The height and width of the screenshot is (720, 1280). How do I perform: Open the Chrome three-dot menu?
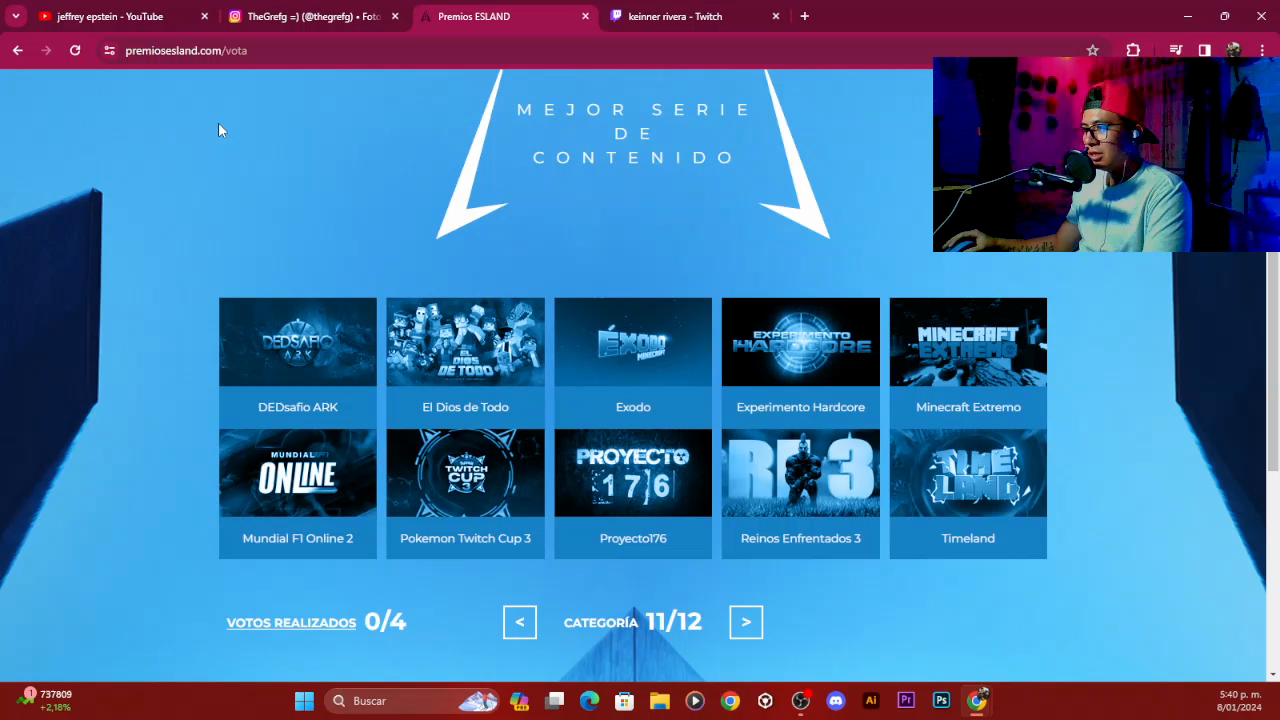click(x=1262, y=50)
